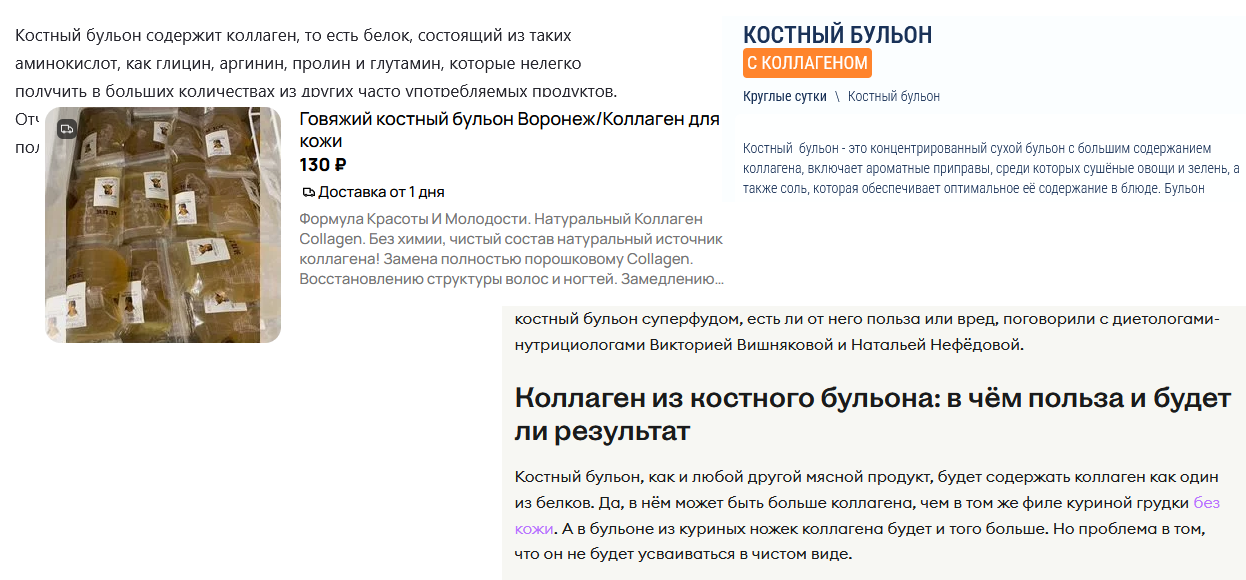
Task: Click the 130 ₽ price
Action: pyautogui.click(x=323, y=165)
